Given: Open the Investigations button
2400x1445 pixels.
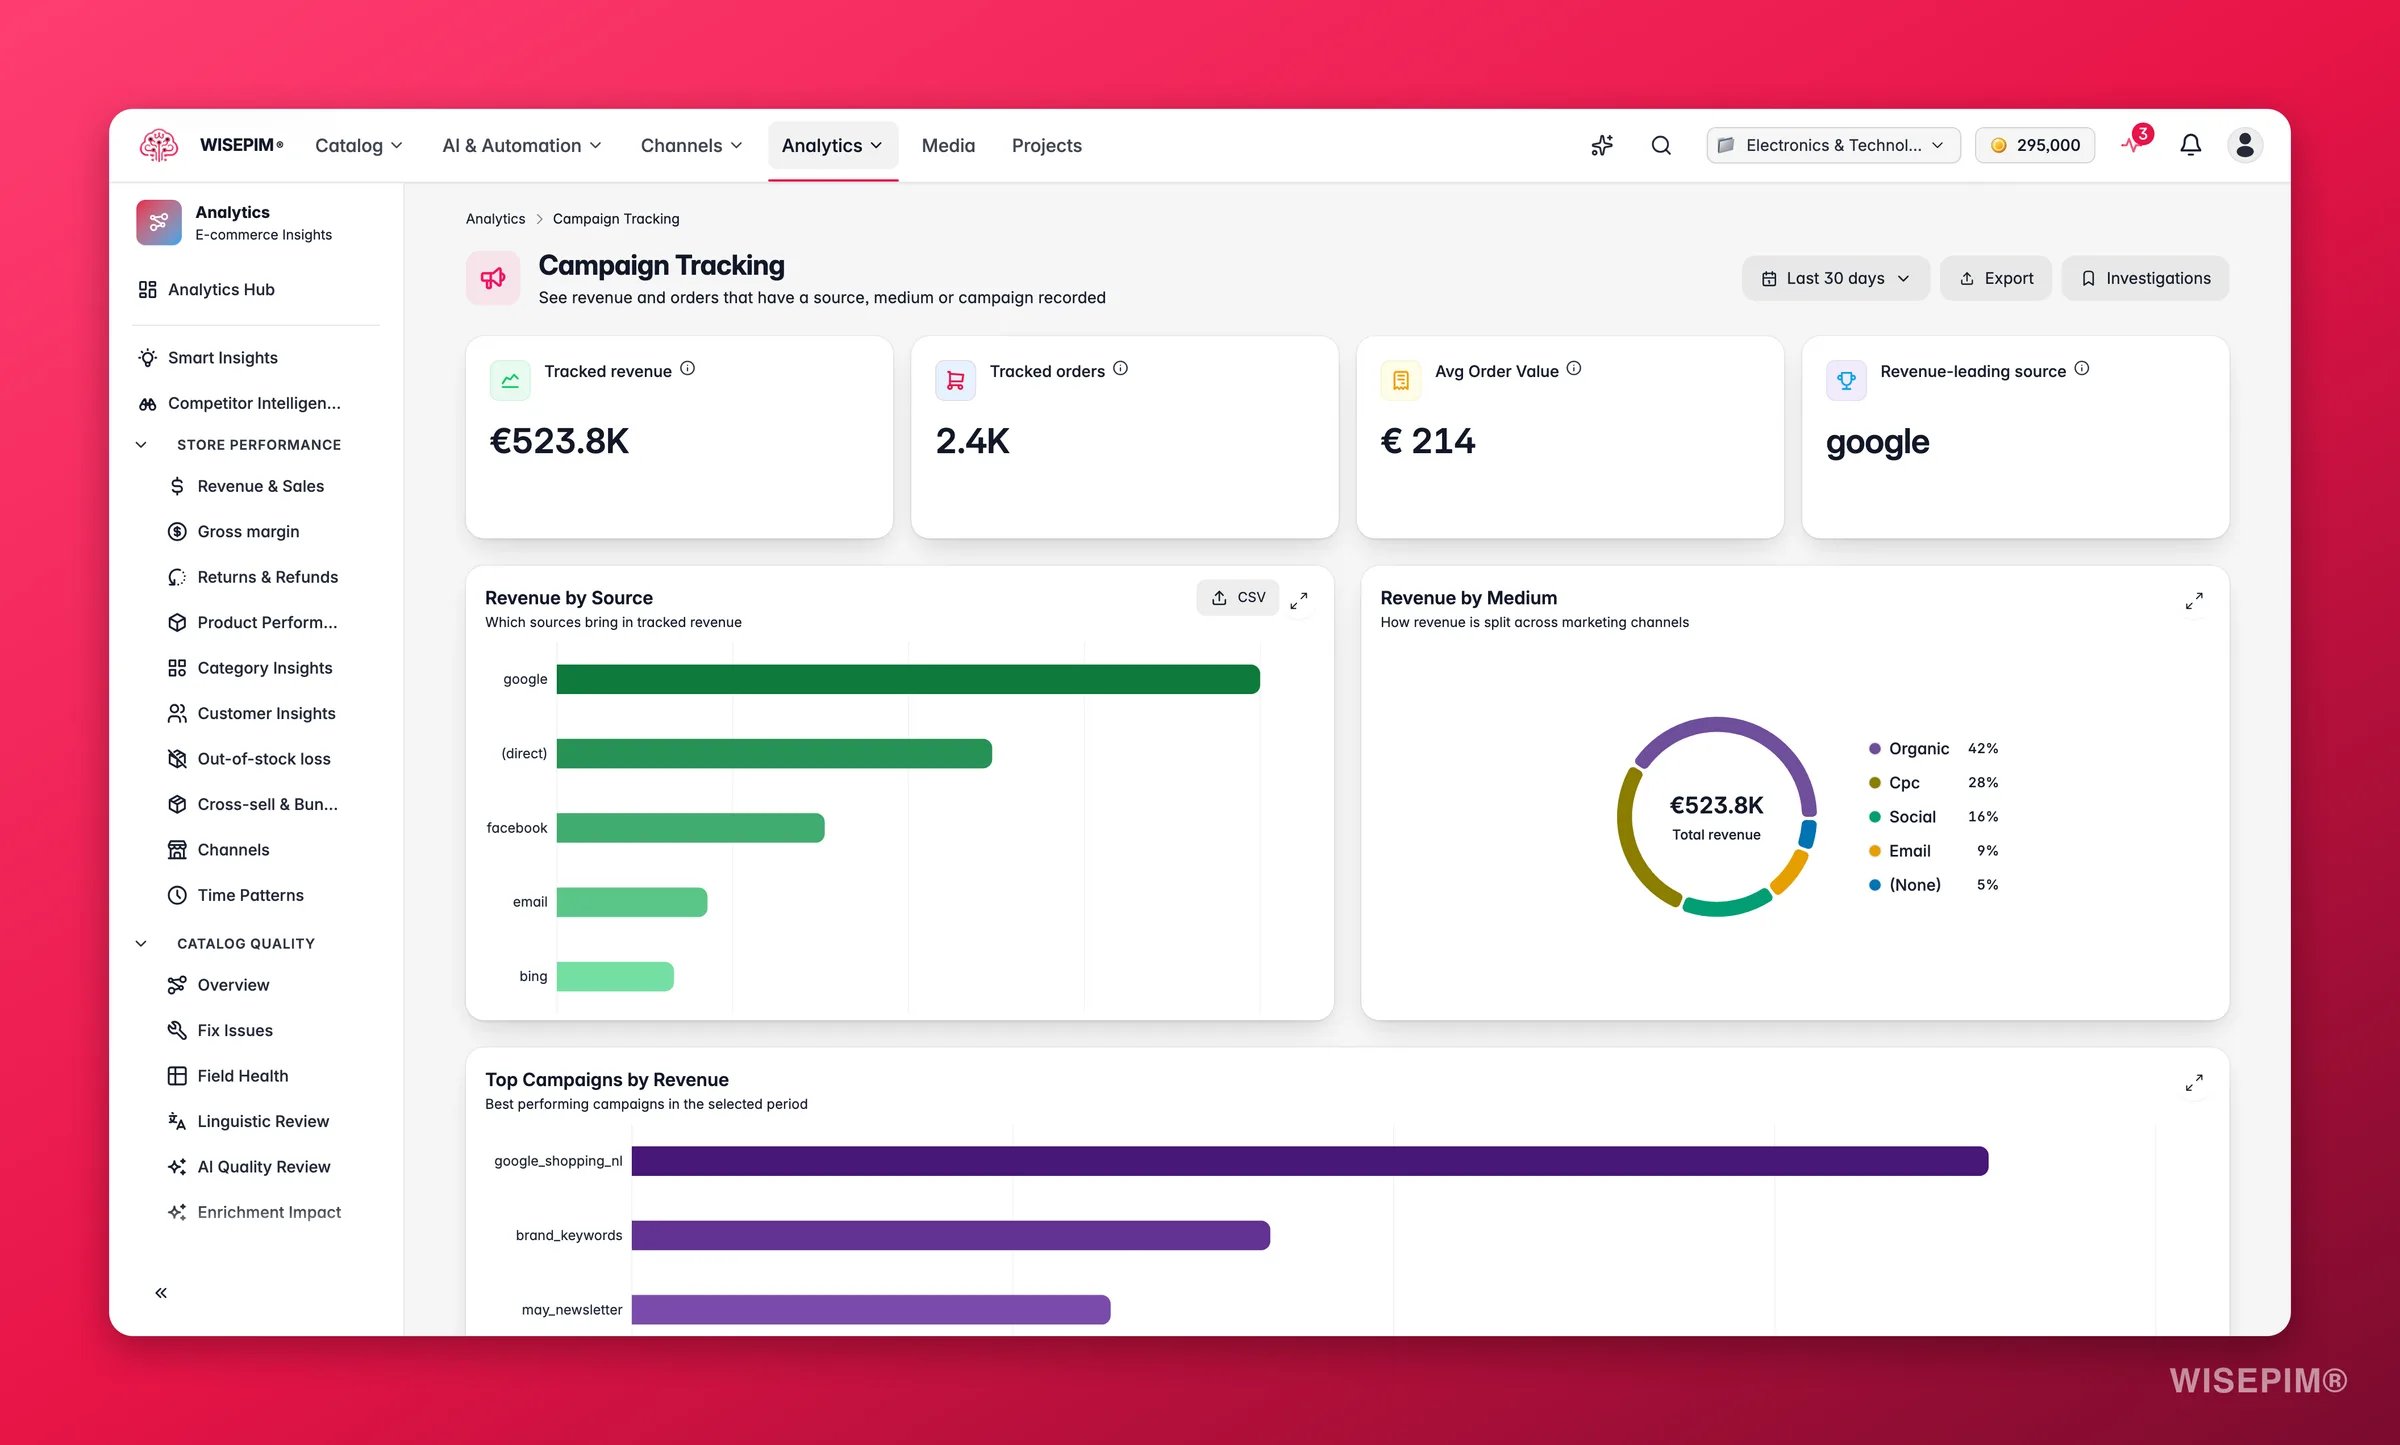Looking at the screenshot, I should (2145, 278).
